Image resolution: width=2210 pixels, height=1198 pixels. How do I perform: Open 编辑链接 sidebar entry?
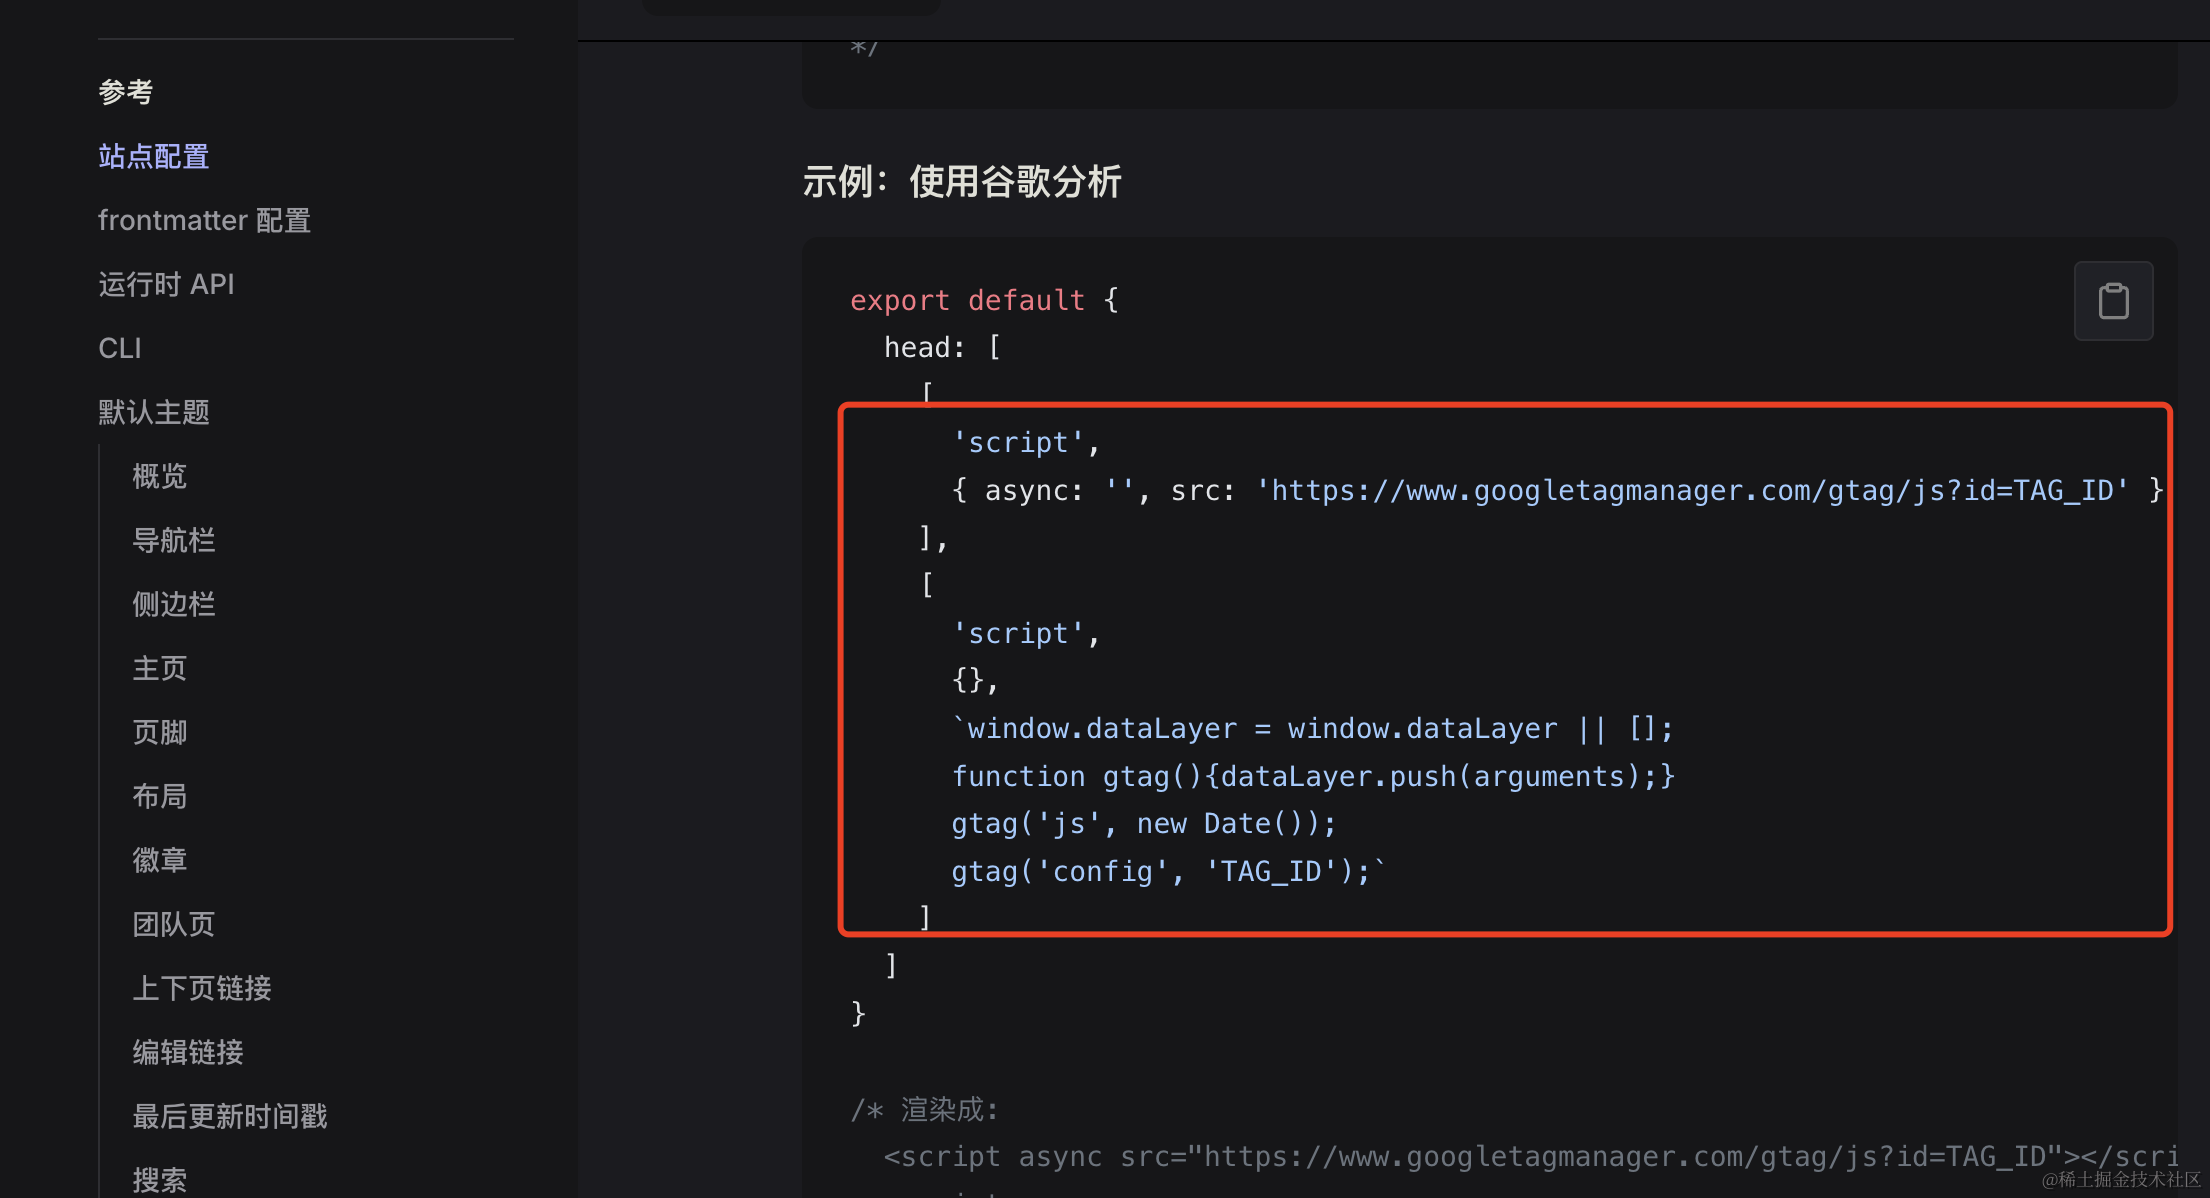(x=188, y=1053)
